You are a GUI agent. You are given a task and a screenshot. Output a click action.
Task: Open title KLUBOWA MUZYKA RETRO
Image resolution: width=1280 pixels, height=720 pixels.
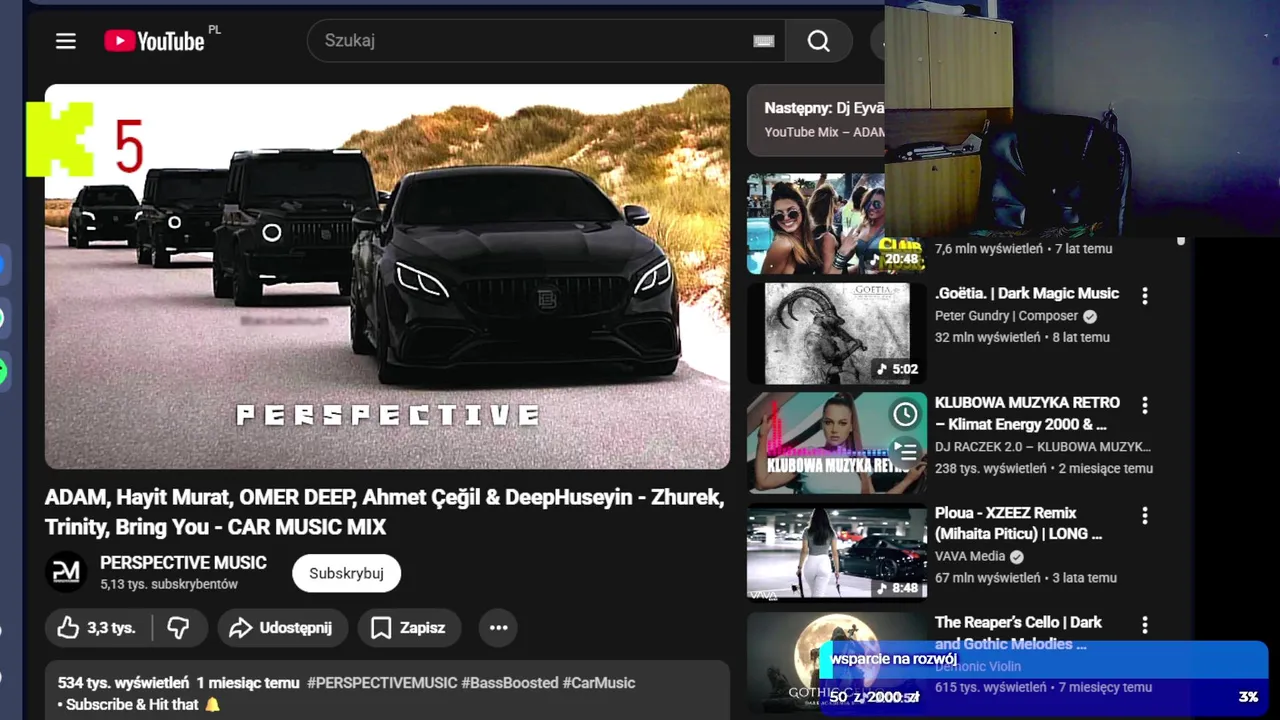coord(1027,413)
